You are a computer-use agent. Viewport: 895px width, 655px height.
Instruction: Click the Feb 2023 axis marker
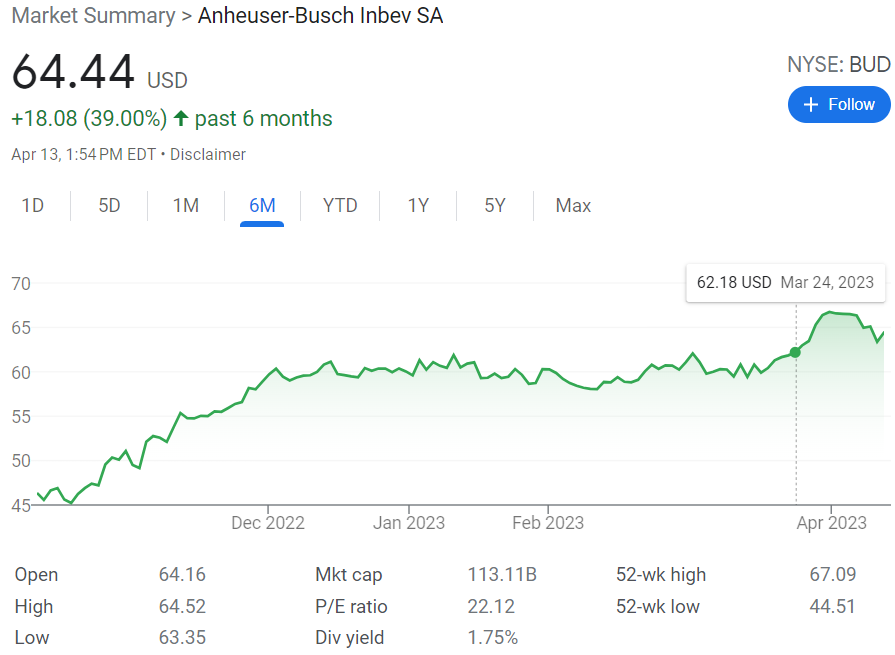pos(548,523)
